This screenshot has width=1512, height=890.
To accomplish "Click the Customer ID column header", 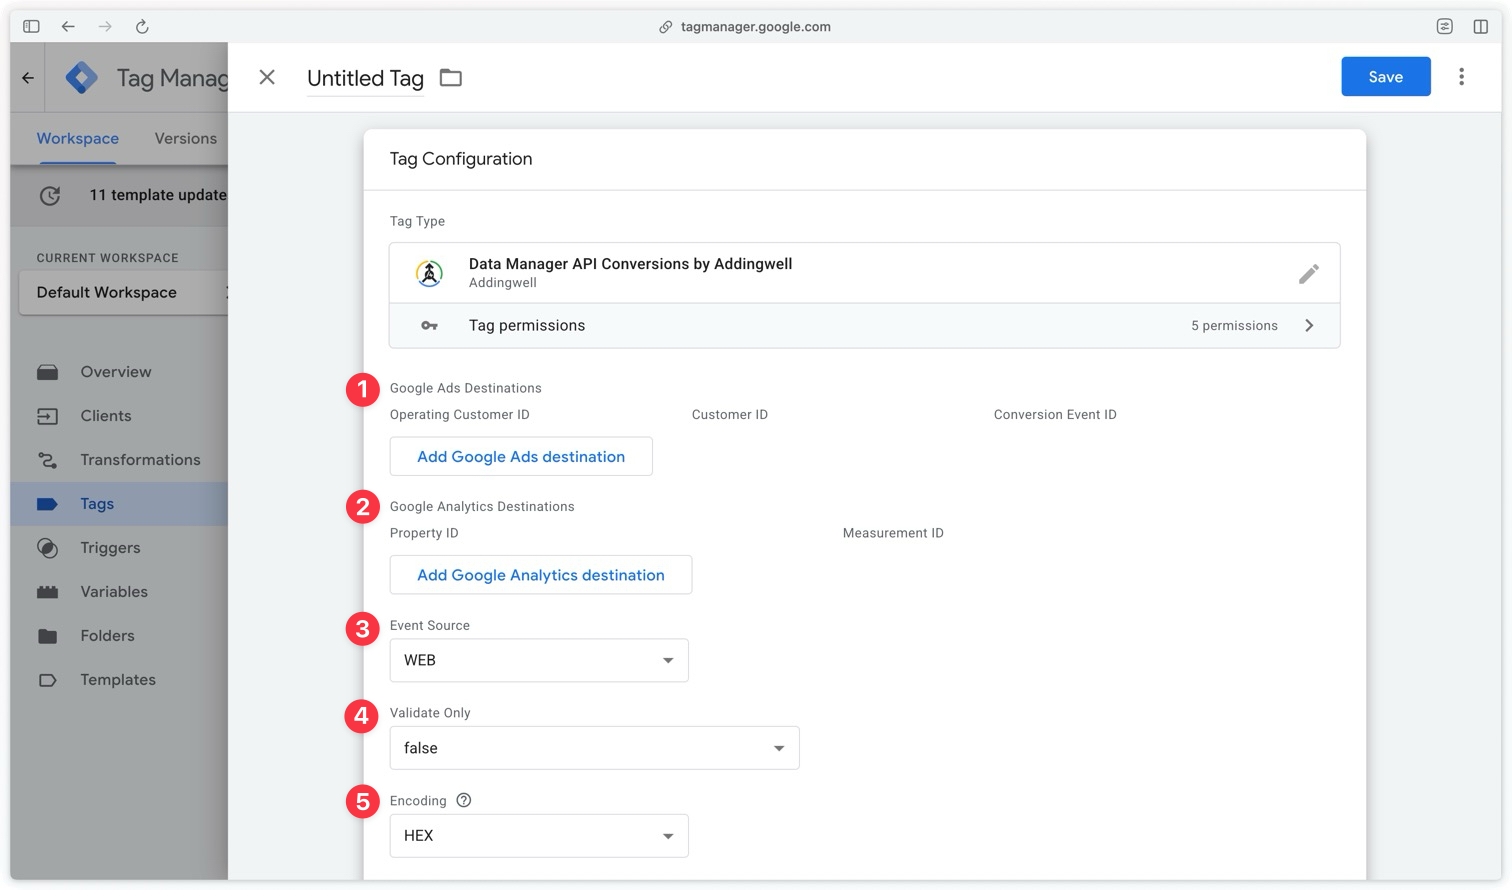I will tap(730, 415).
